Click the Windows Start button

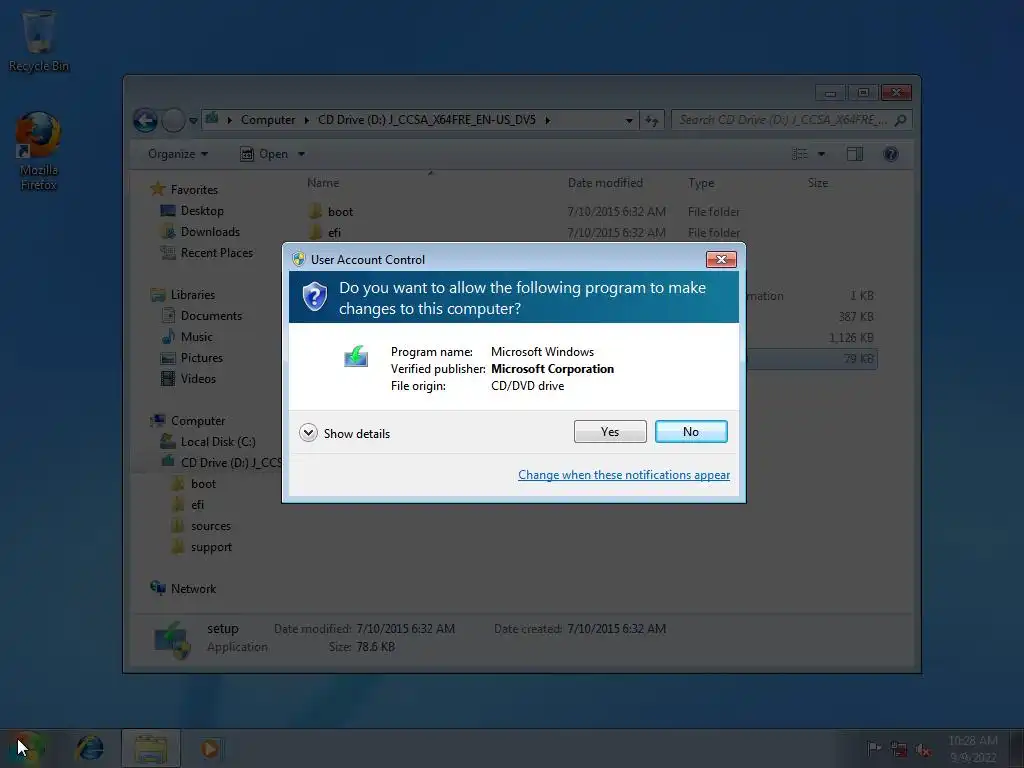pyautogui.click(x=26, y=748)
